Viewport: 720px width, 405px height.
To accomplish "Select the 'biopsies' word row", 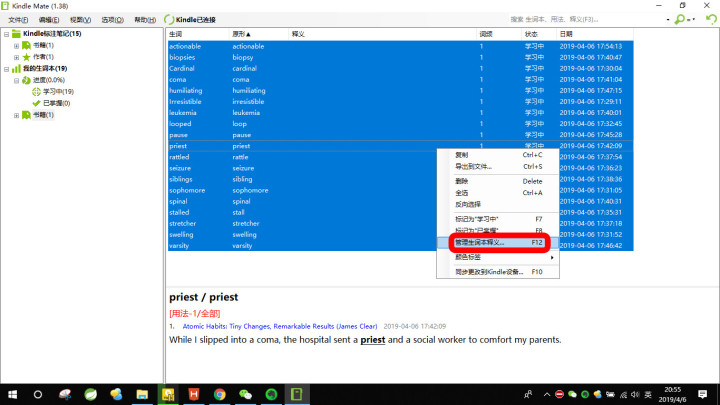I will coord(400,57).
